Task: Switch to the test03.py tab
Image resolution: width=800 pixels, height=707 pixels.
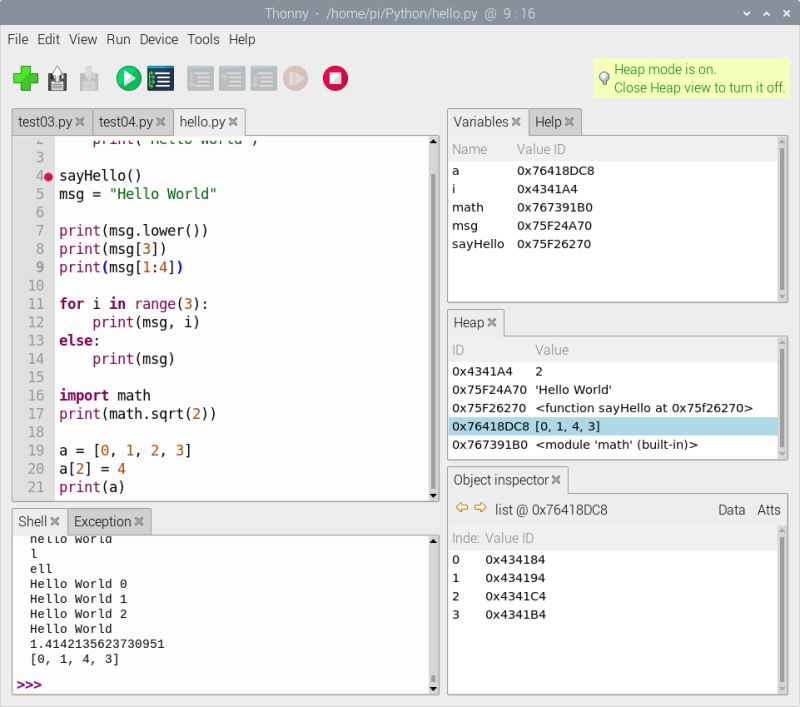Action: coord(43,121)
